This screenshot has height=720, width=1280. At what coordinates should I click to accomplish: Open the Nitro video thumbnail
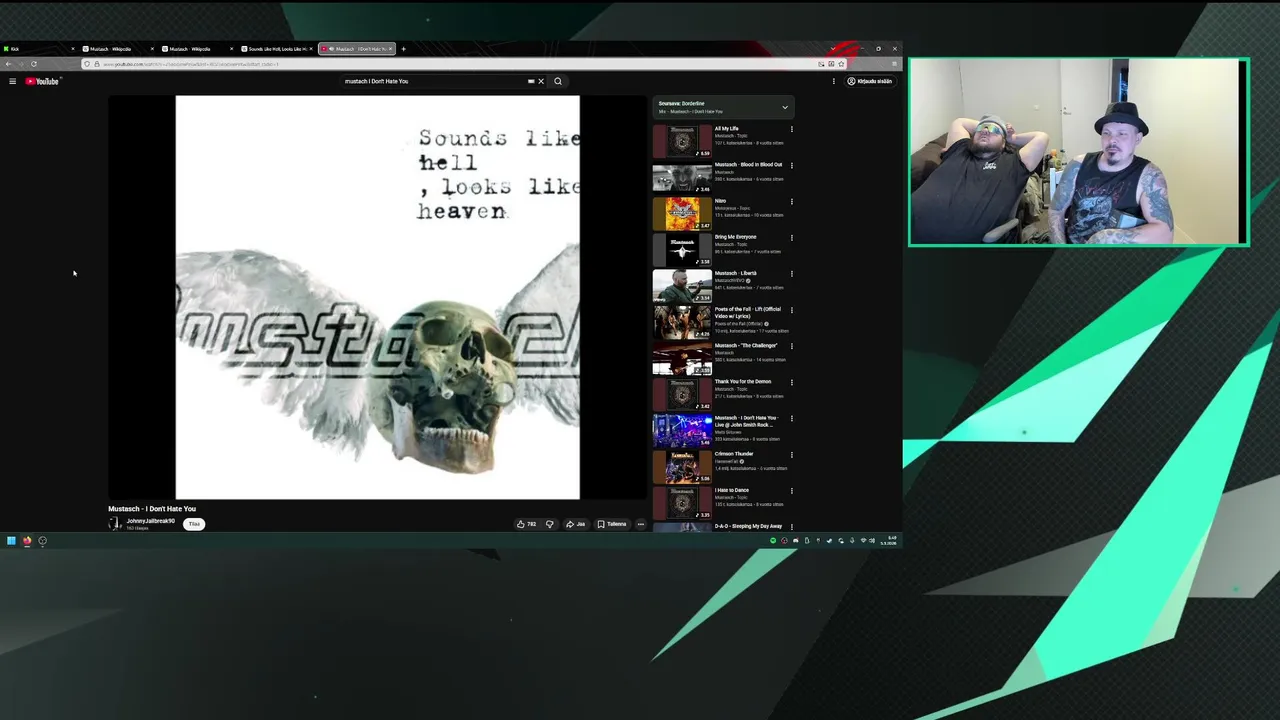coord(682,214)
